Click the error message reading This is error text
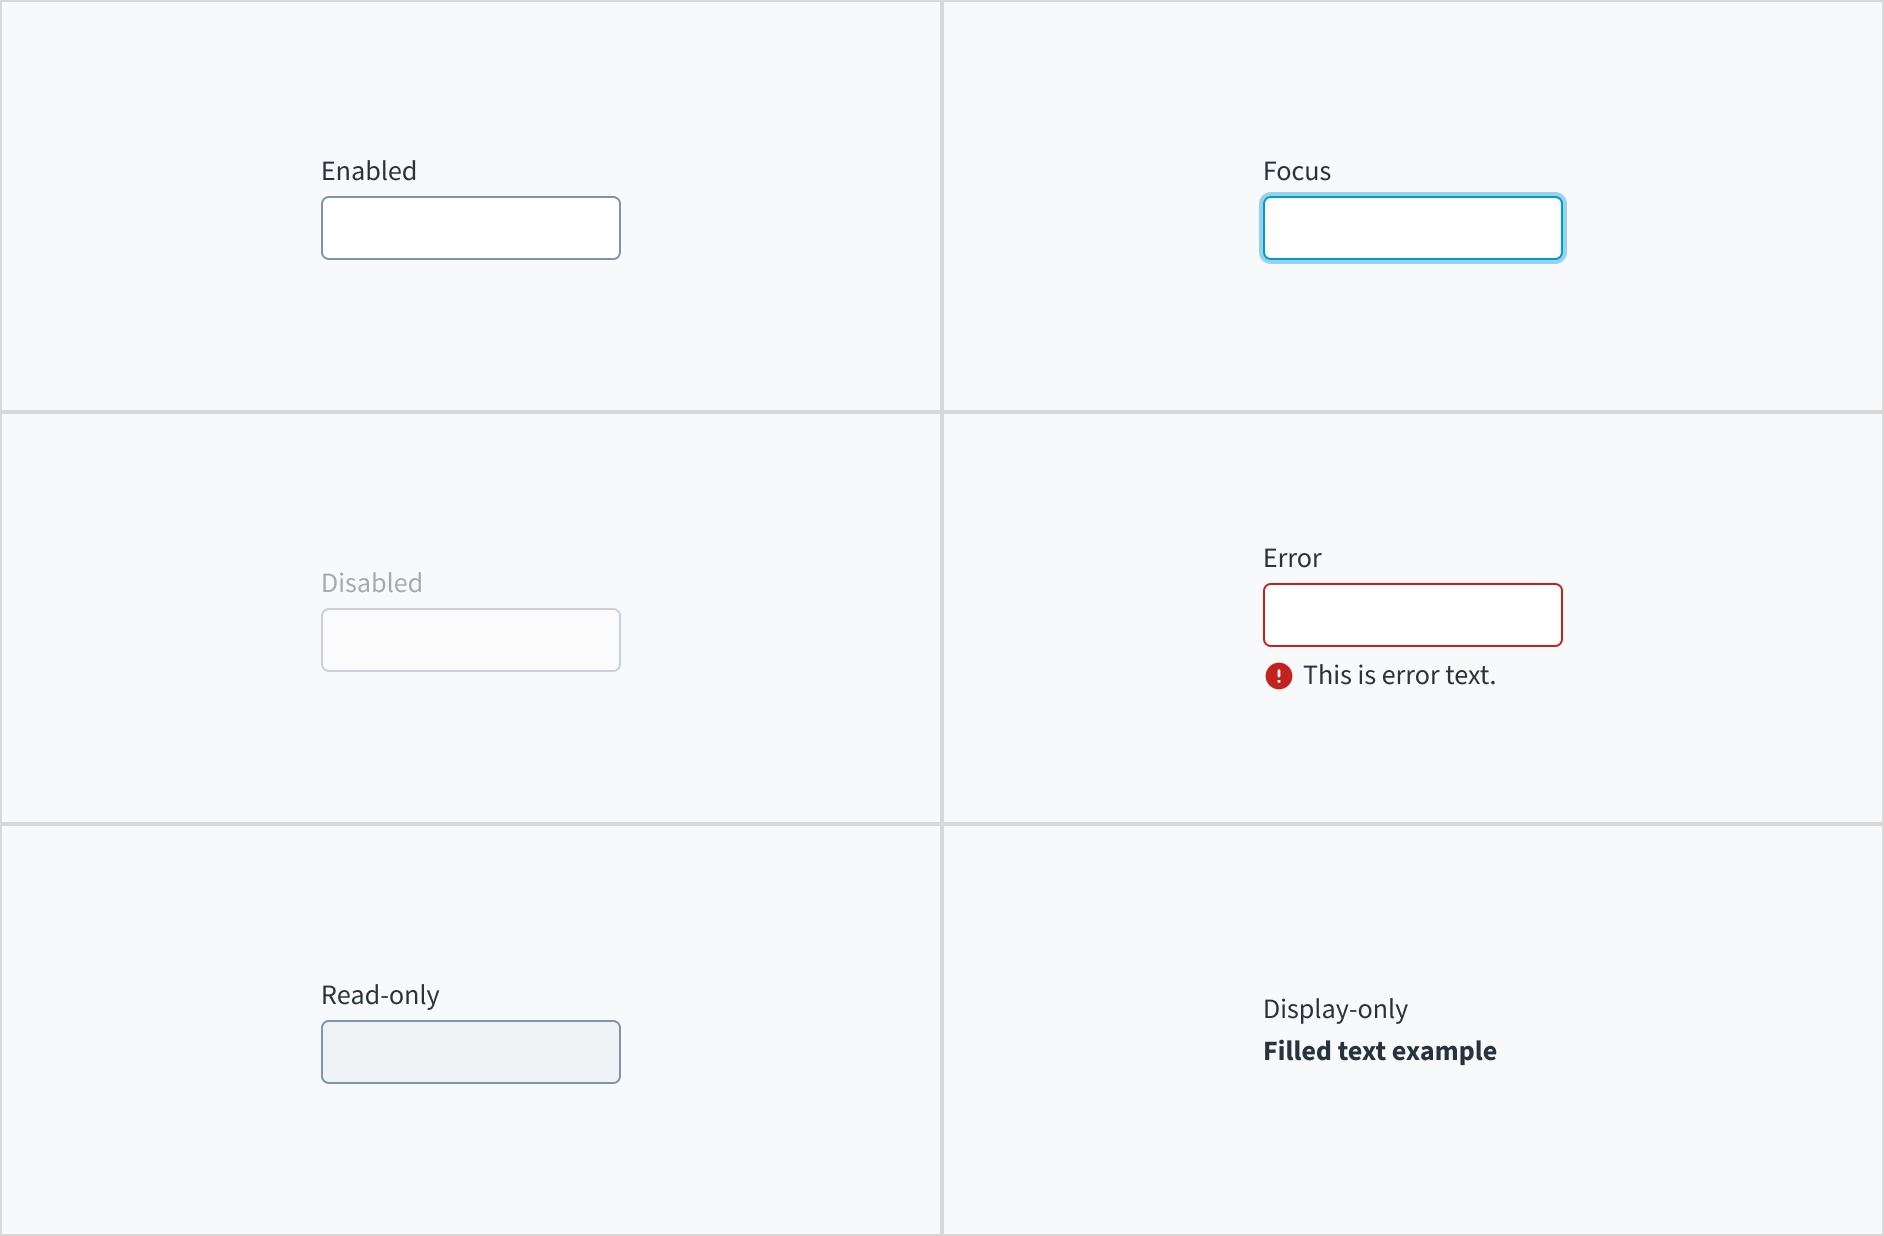This screenshot has width=1884, height=1236. 1400,675
